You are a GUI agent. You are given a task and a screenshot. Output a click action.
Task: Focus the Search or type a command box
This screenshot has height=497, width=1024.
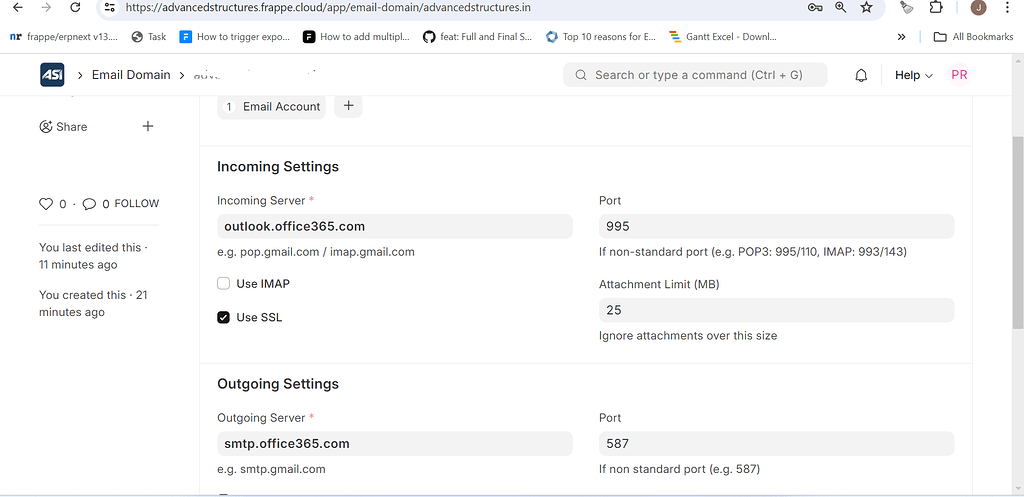[695, 75]
